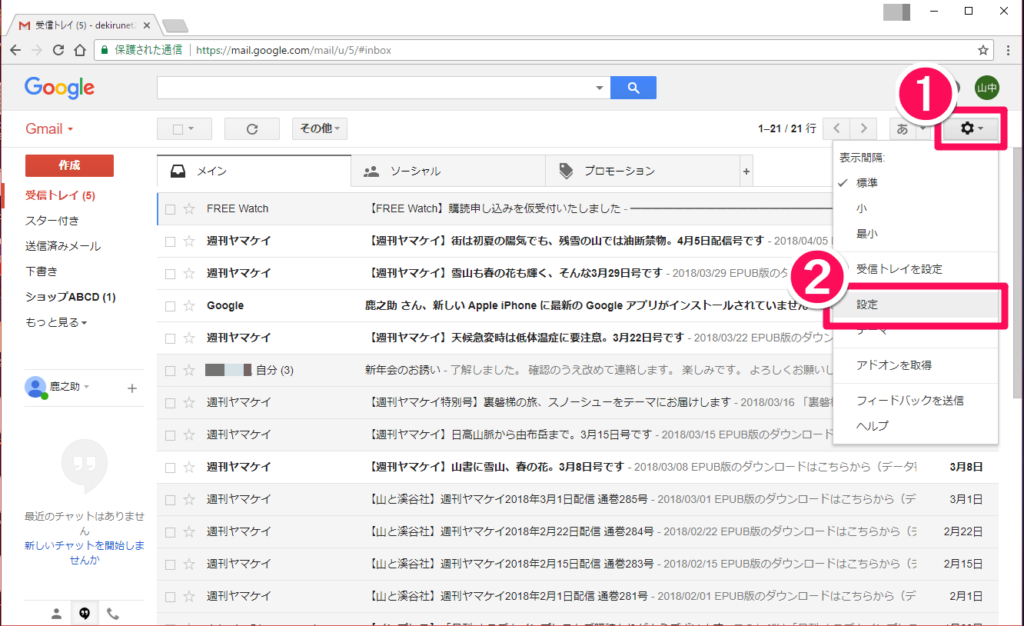Viewport: 1024px width, 626px height.
Task: Open ヘルプ from the gear menu
Action: (x=916, y=426)
